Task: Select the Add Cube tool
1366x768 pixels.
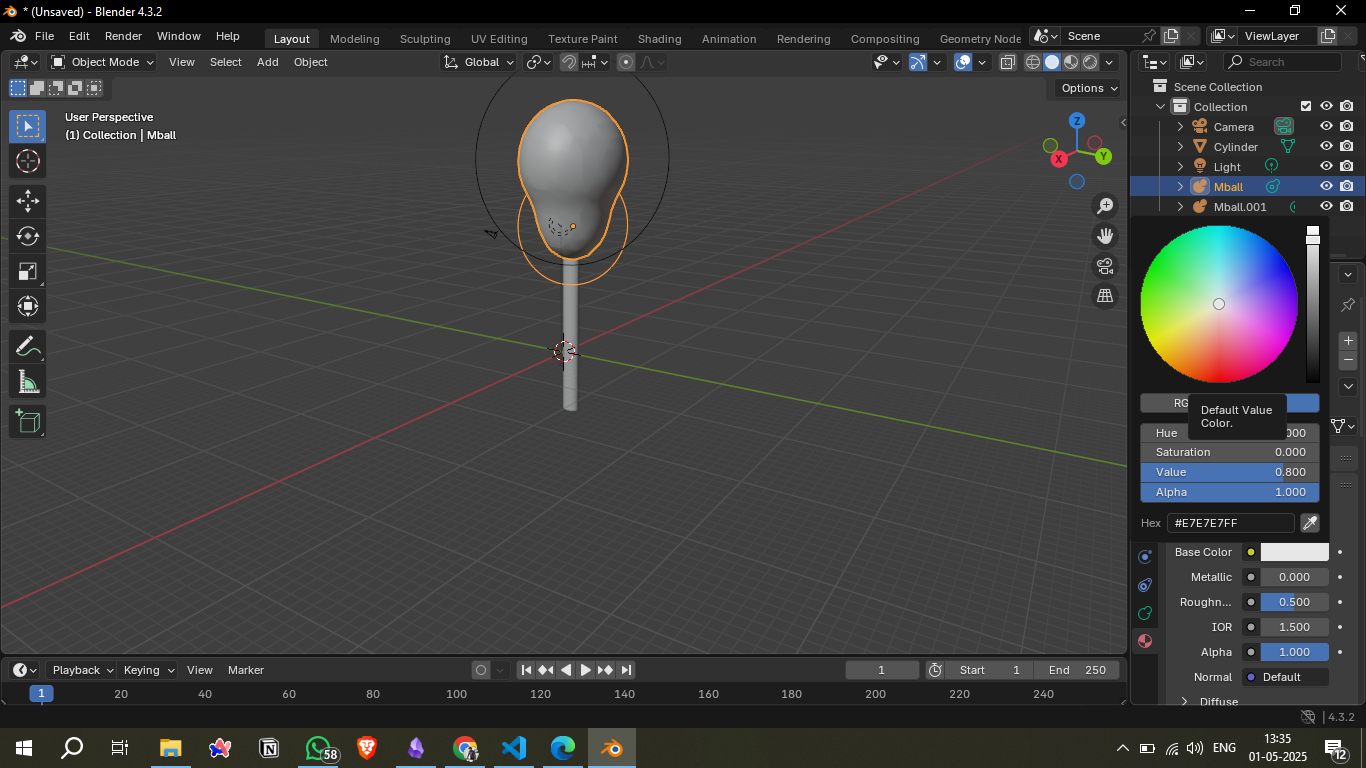Action: point(28,422)
